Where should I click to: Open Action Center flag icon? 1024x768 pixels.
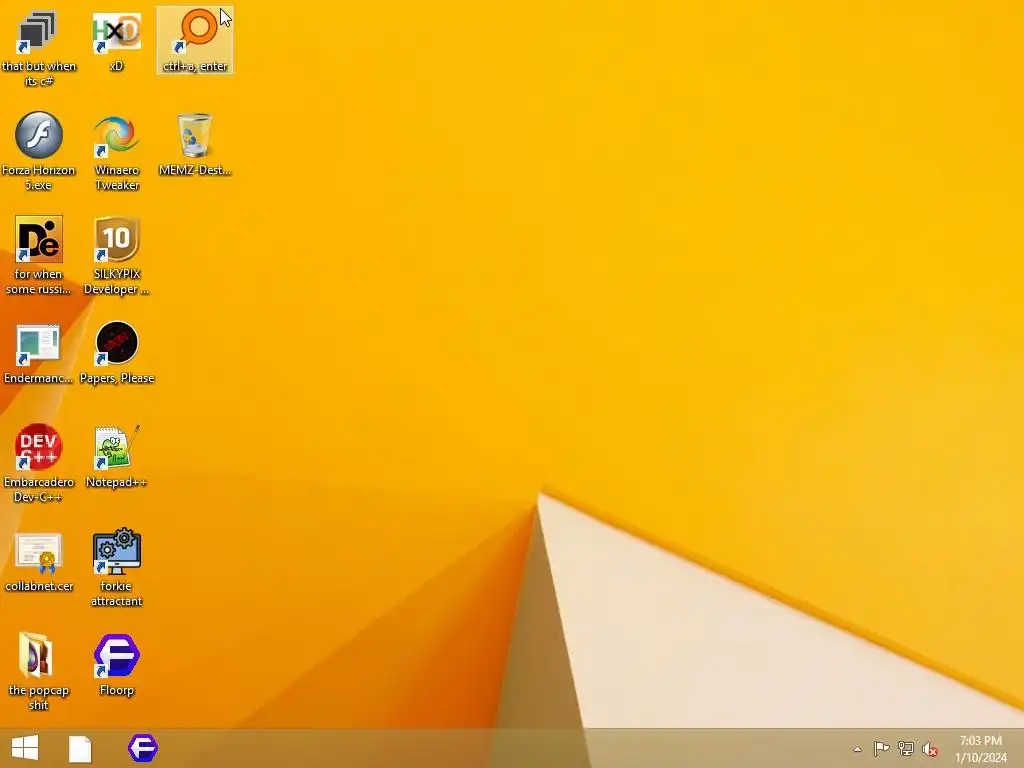point(881,748)
